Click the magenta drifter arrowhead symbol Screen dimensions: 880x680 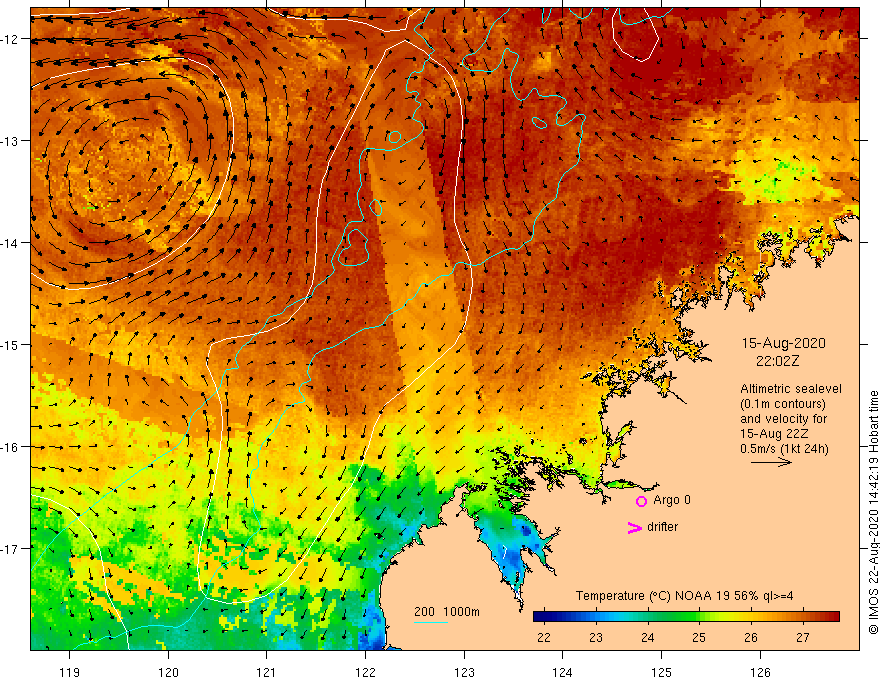635,527
